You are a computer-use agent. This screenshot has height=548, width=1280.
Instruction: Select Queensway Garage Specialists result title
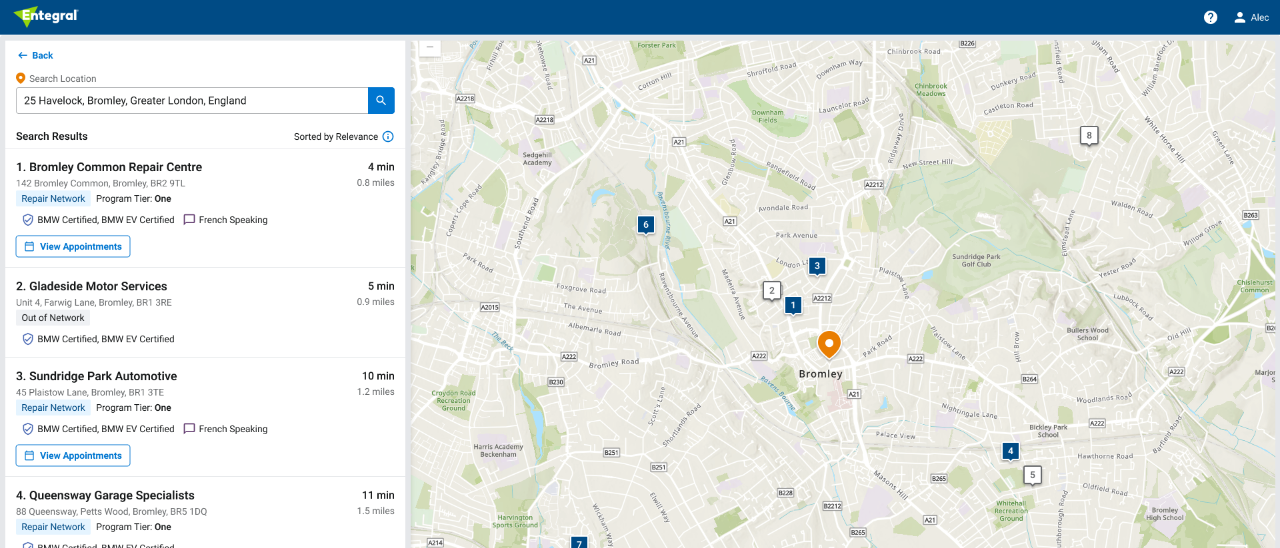105,495
